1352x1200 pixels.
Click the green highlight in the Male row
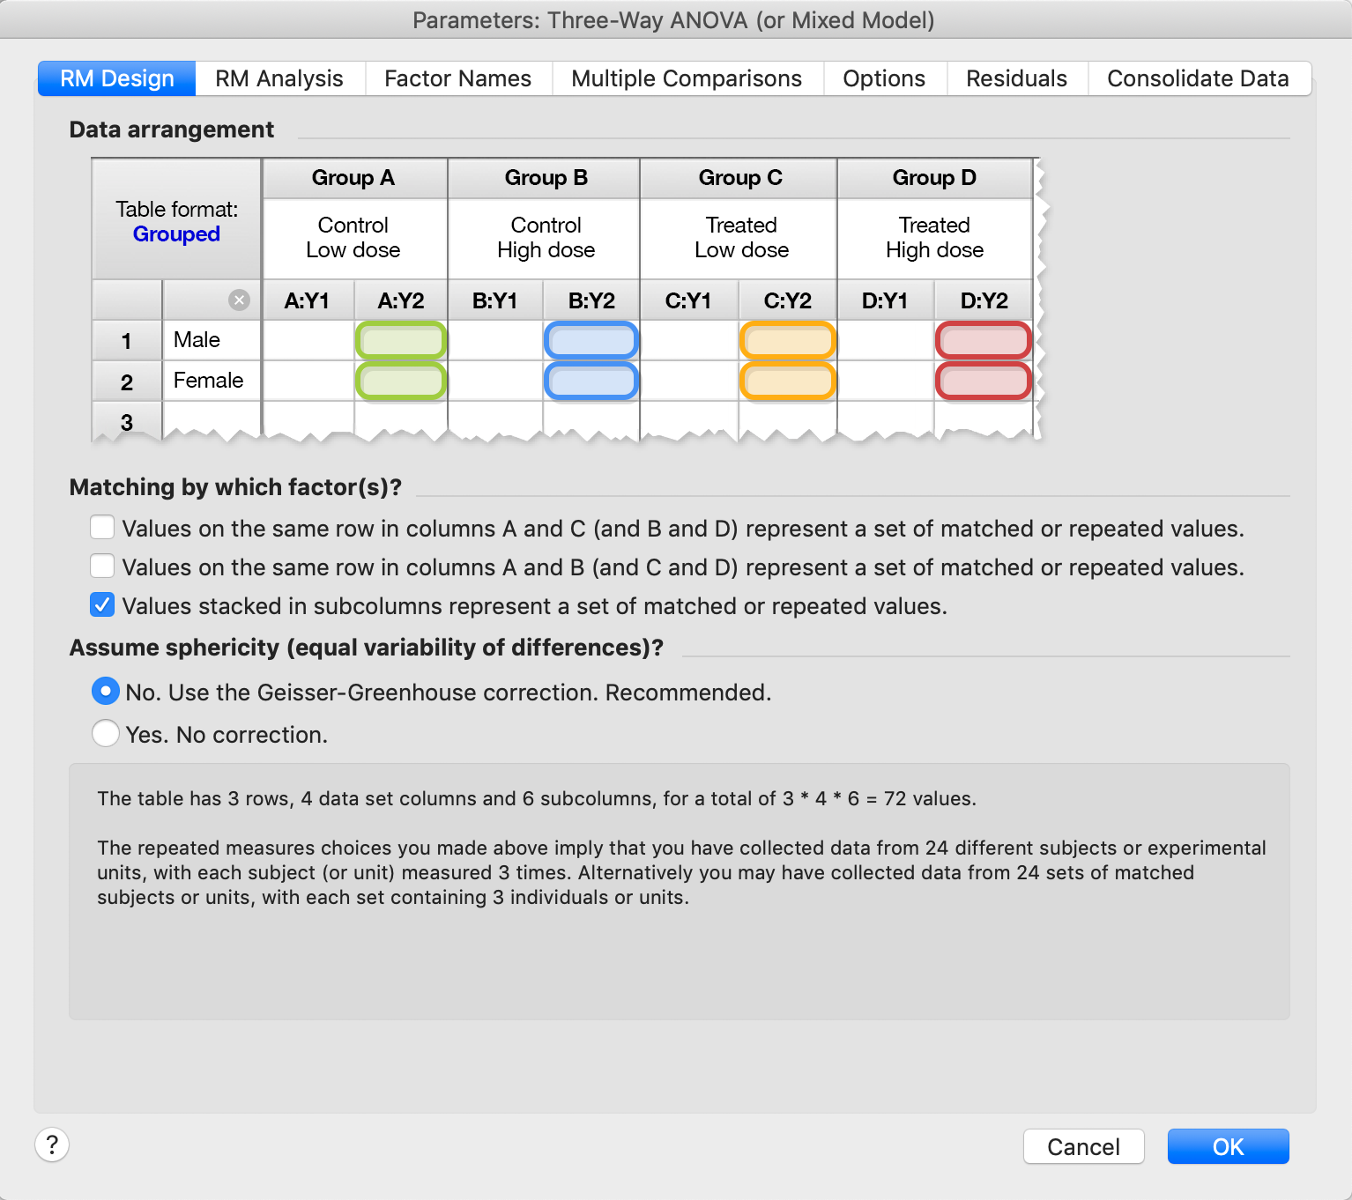click(401, 340)
